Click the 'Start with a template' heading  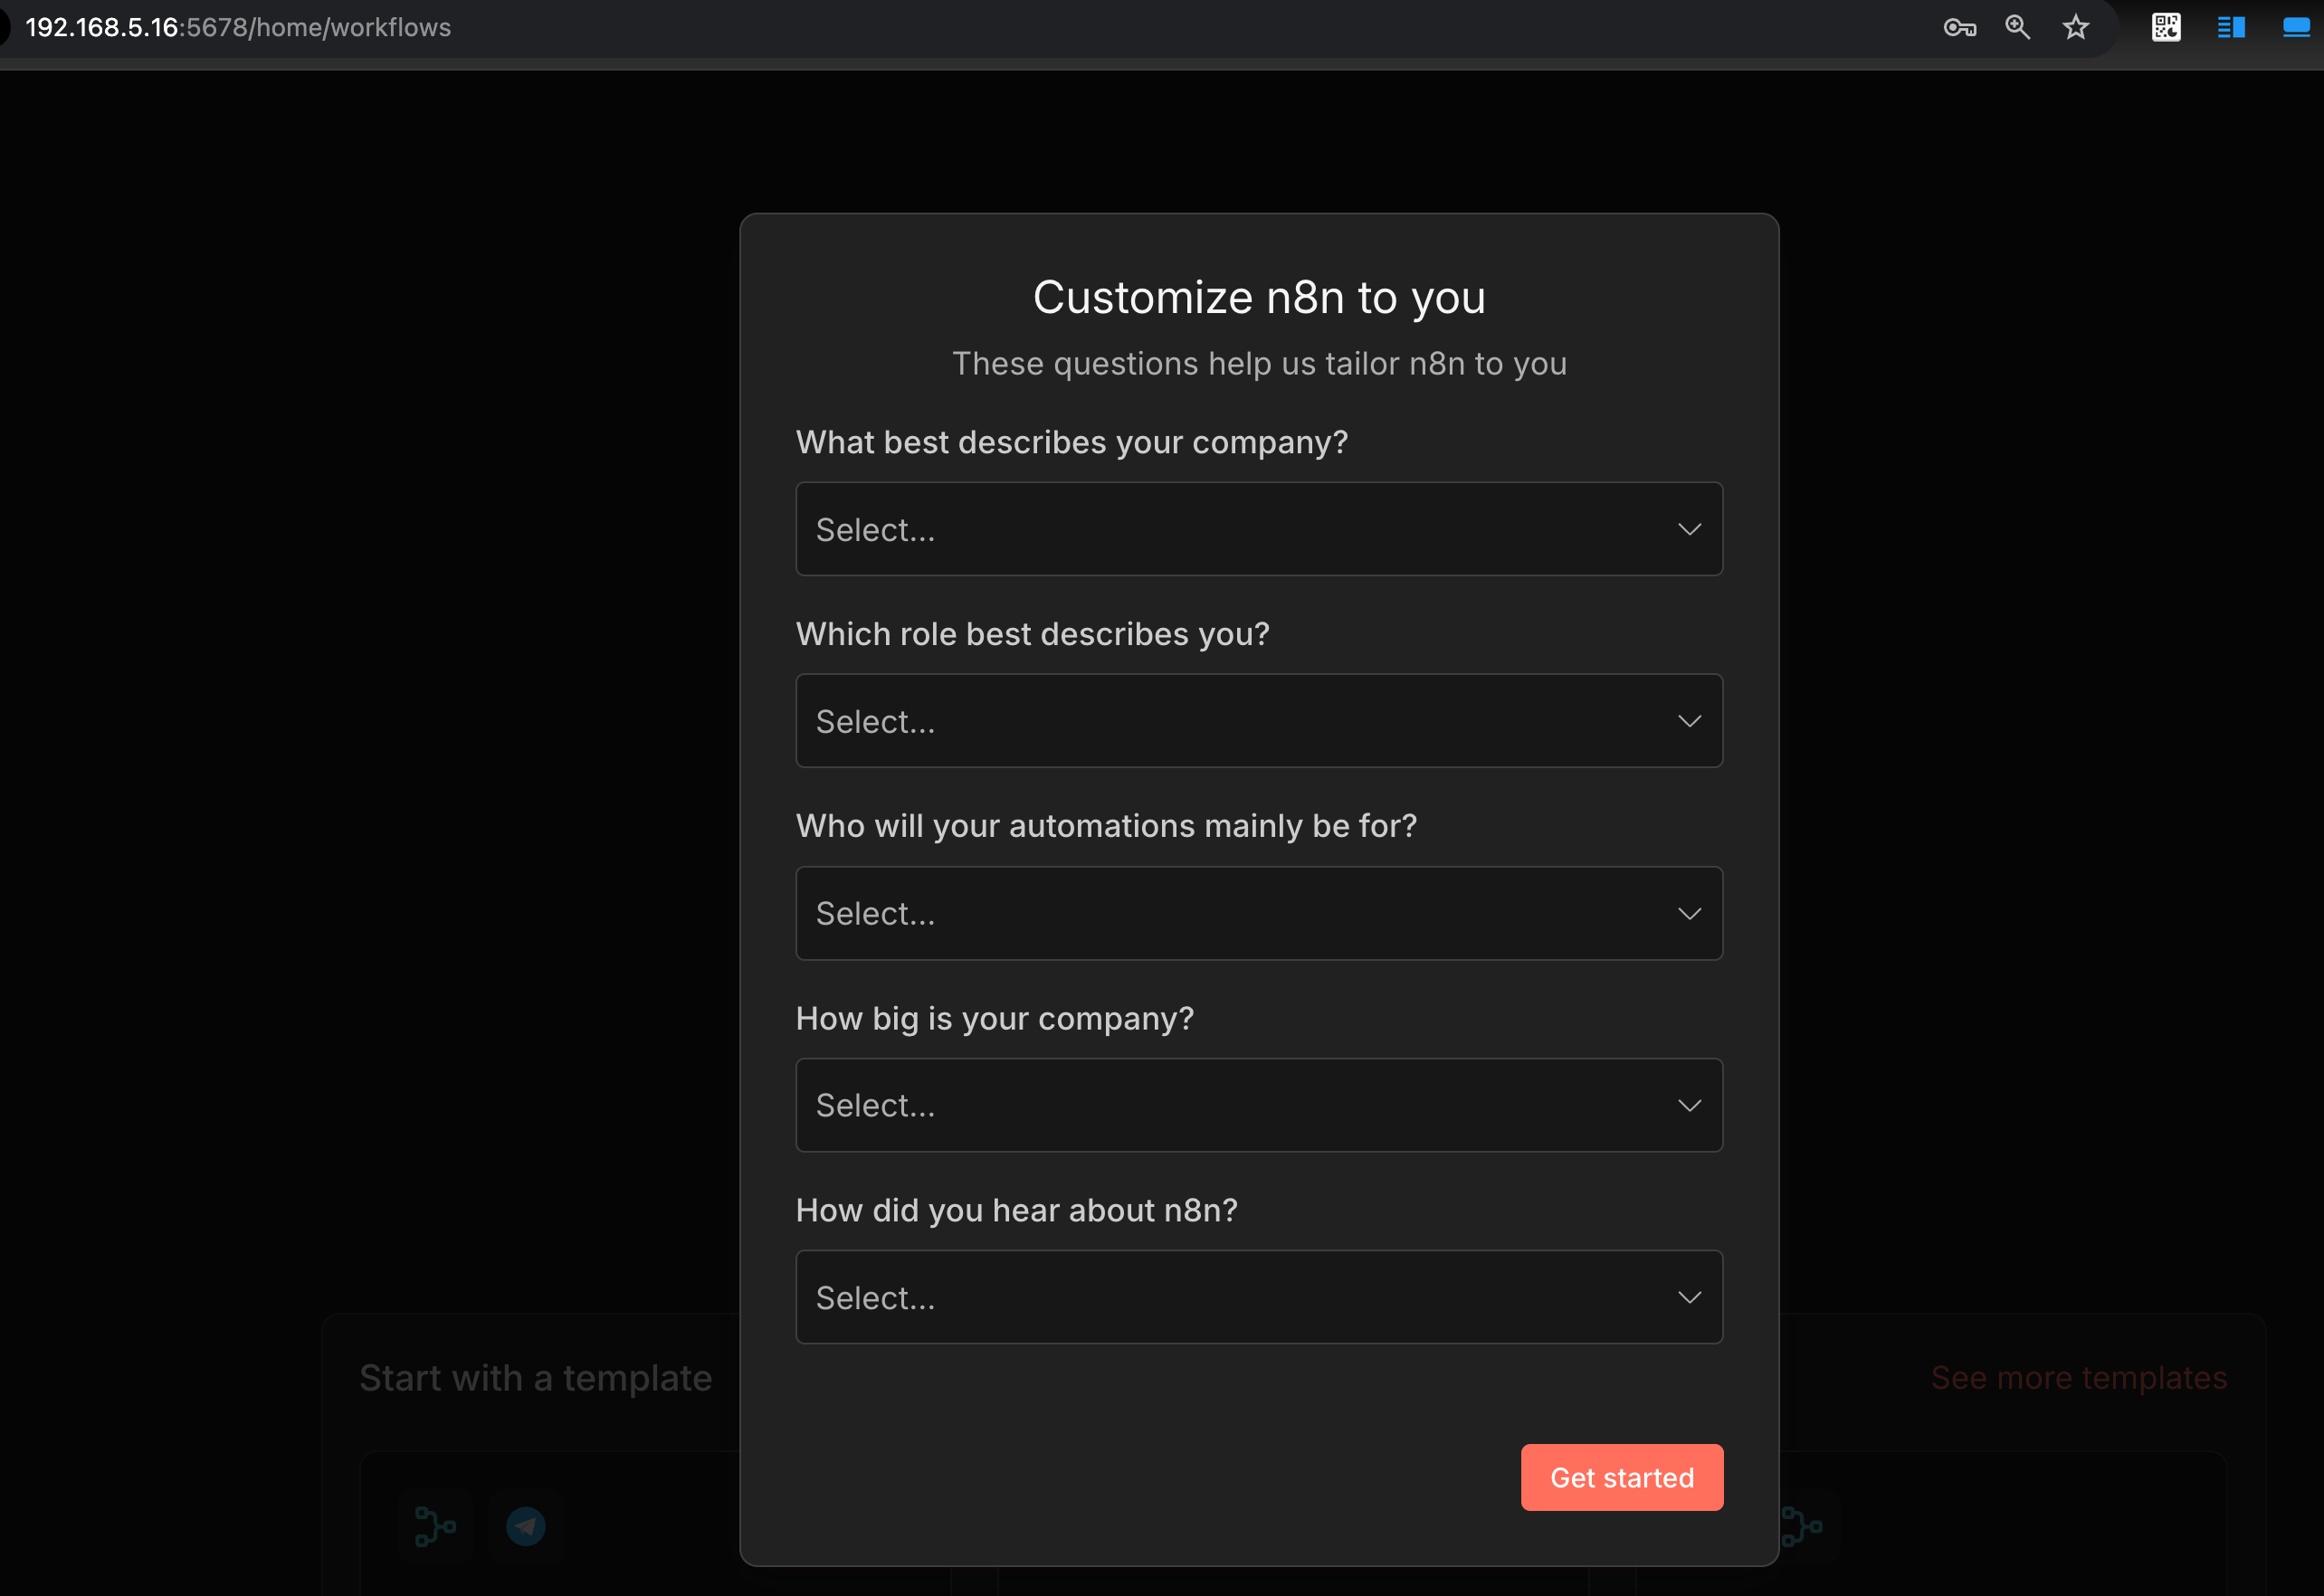[535, 1378]
